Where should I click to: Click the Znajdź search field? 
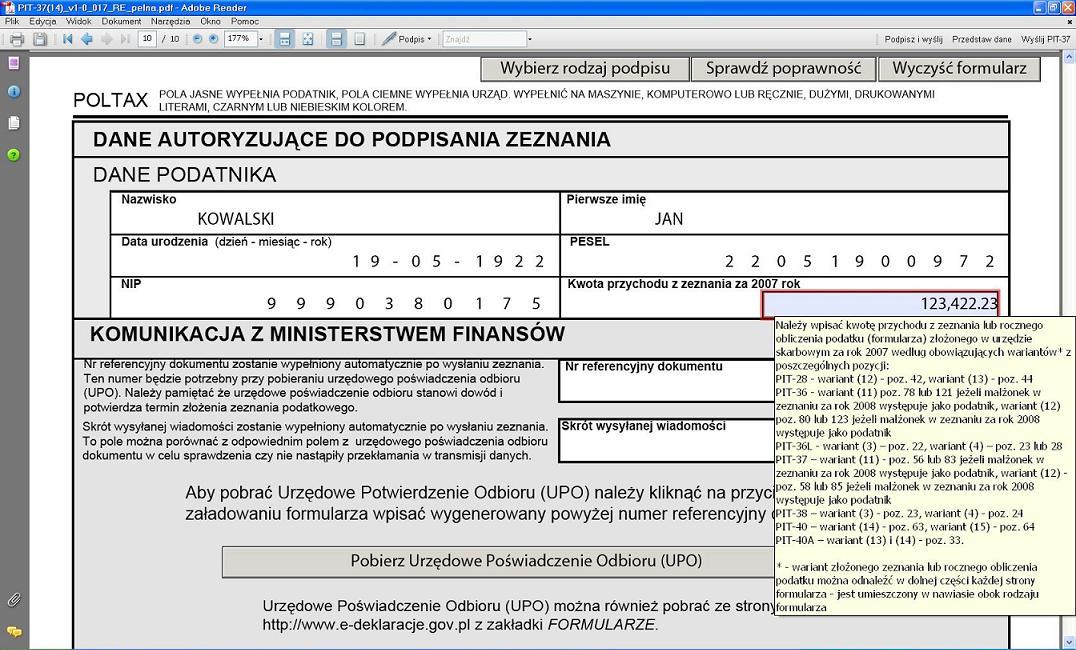(x=484, y=39)
